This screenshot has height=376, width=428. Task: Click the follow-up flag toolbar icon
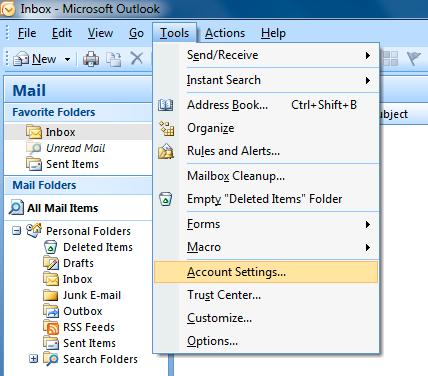pos(413,59)
